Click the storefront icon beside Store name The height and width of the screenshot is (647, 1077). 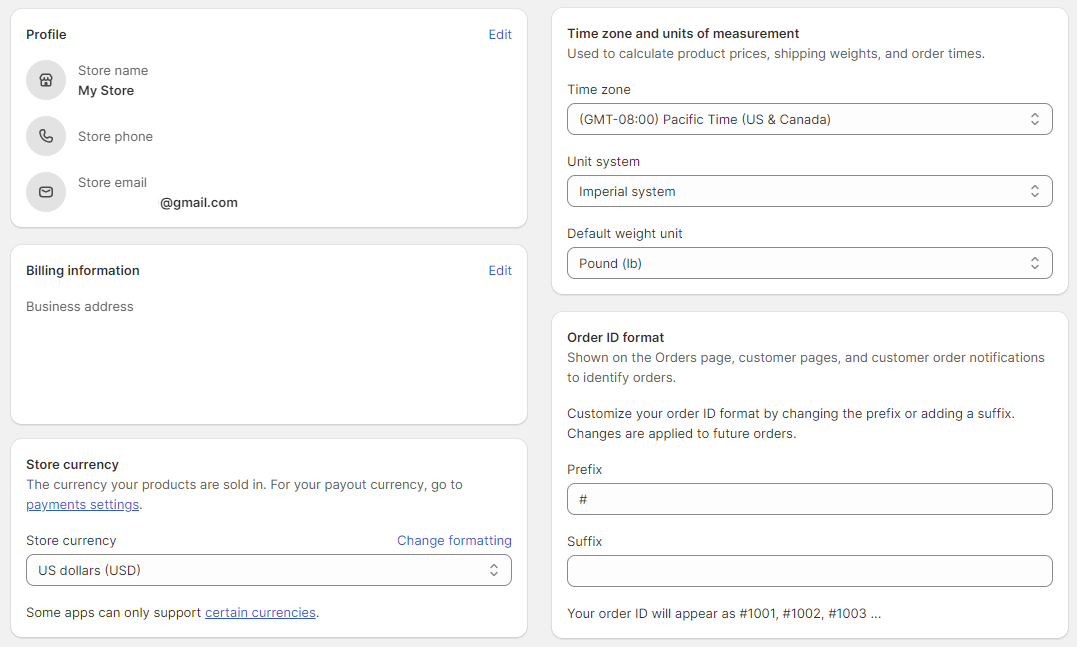(x=46, y=80)
